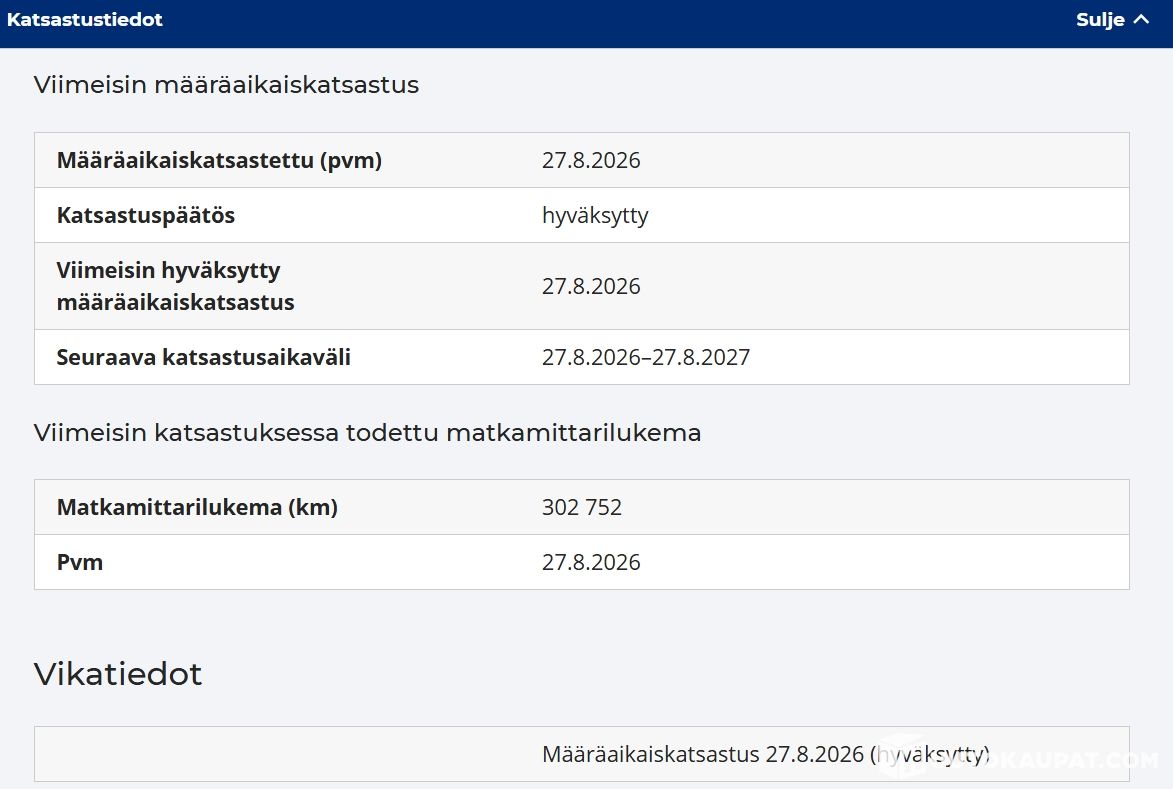The image size is (1173, 789).
Task: Click the Vikatiedot heading
Action: pos(118,674)
